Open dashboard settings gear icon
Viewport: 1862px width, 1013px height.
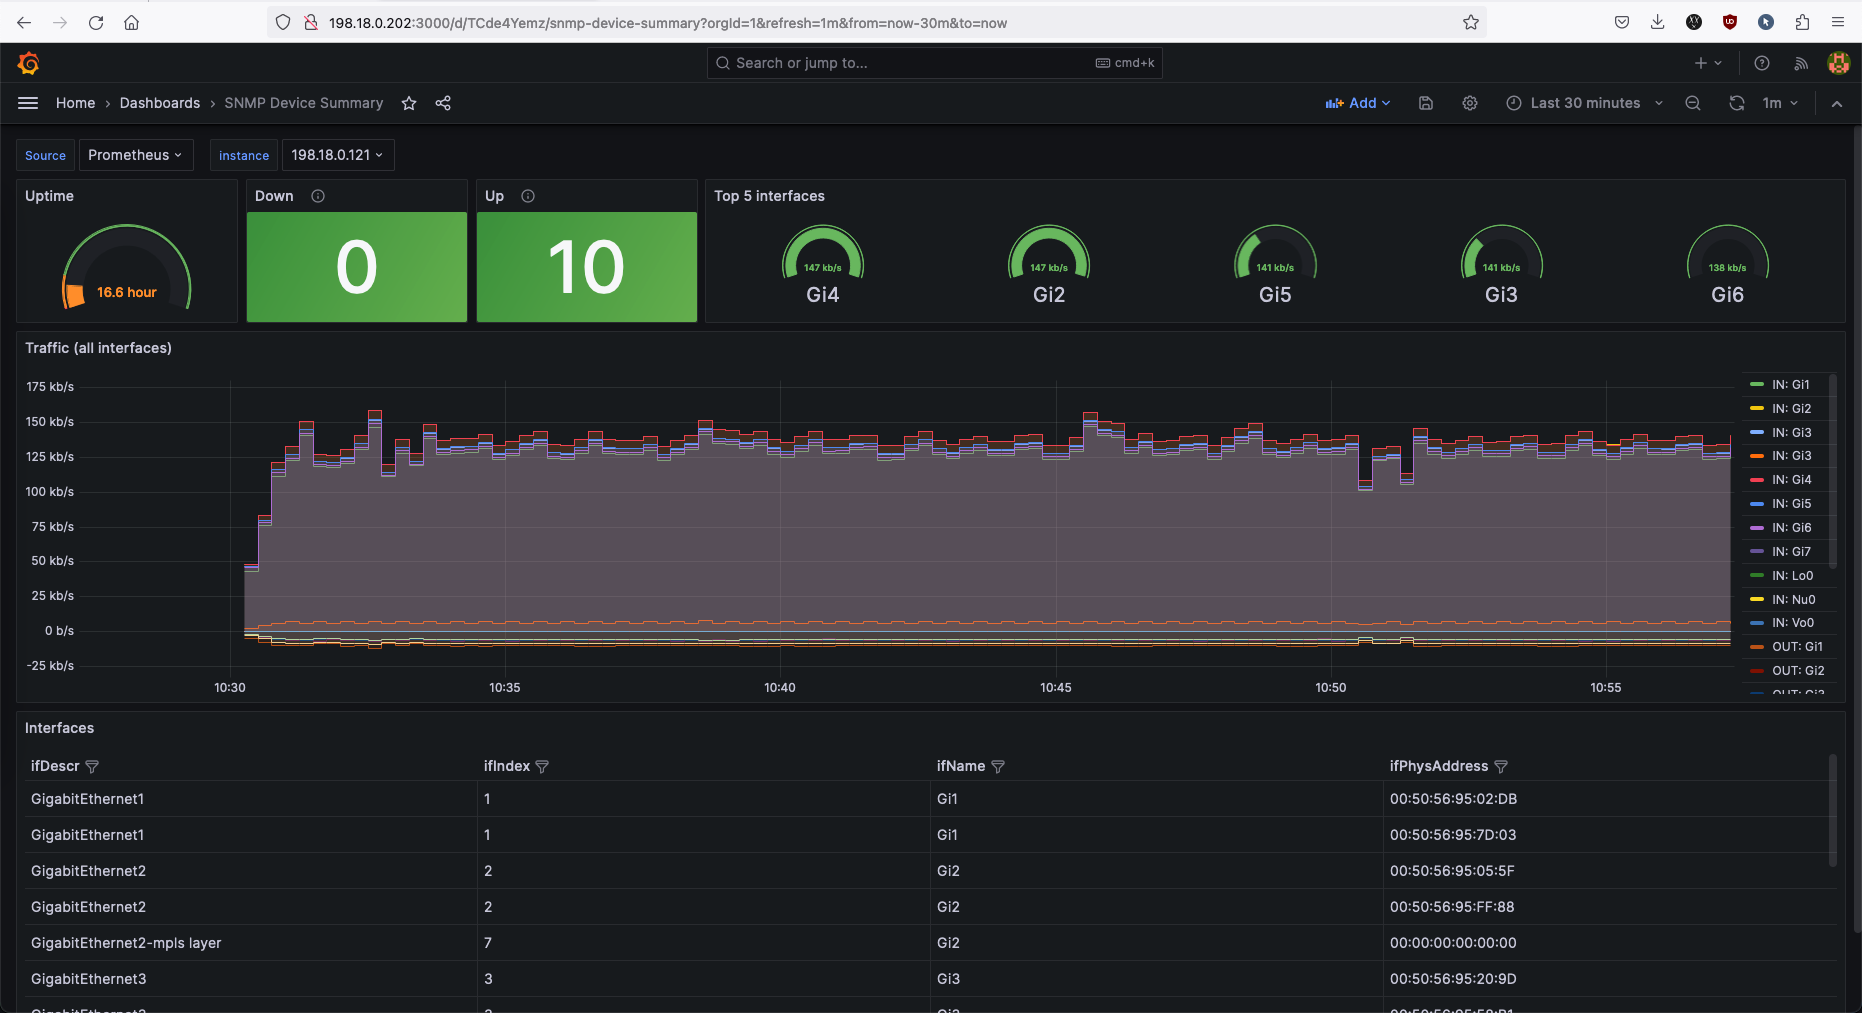(x=1470, y=103)
